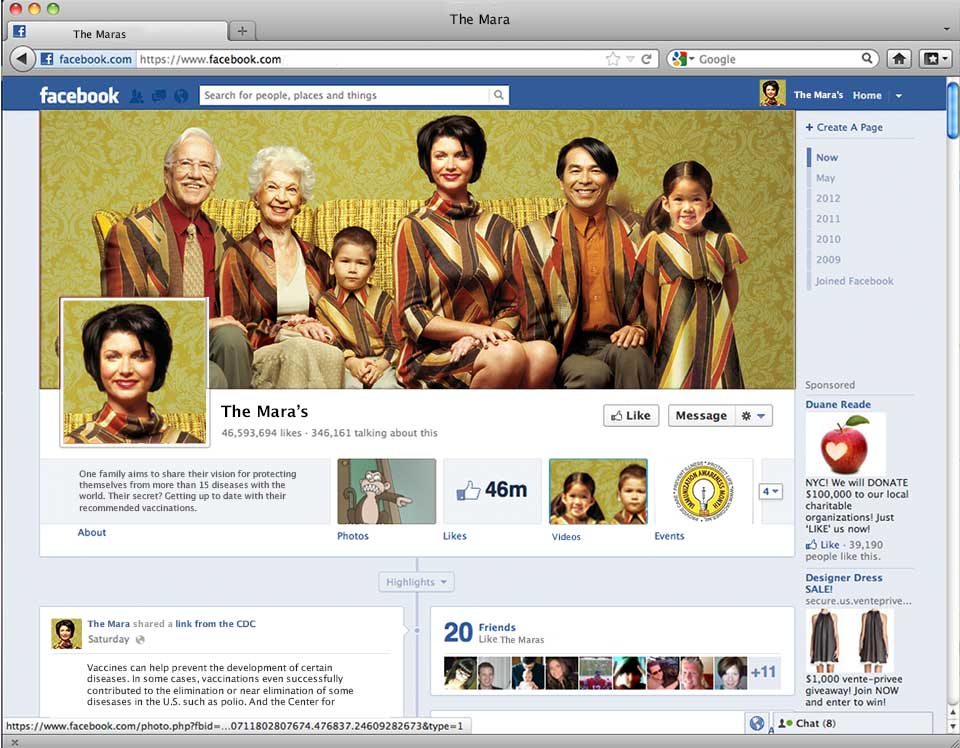
Task: Jump to 2010 in timeline
Action: pos(828,239)
